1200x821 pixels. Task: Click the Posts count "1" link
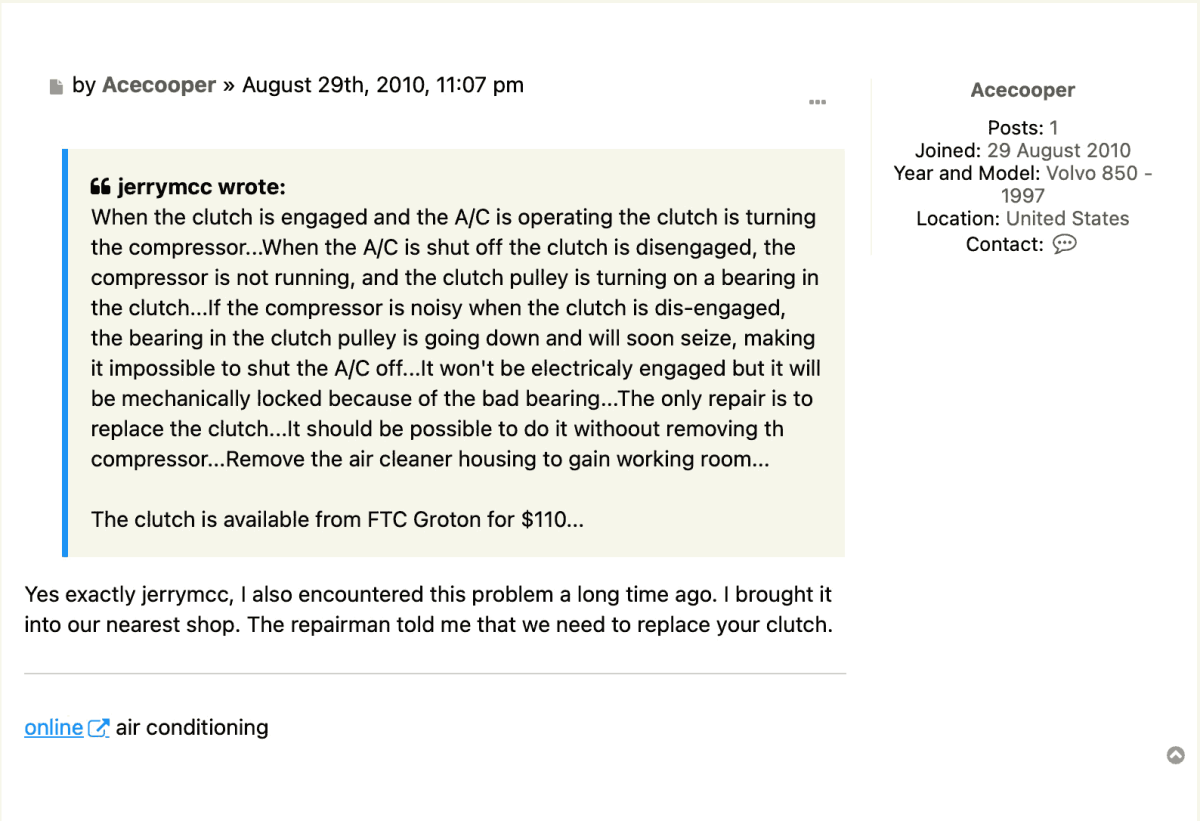[x=1054, y=128]
